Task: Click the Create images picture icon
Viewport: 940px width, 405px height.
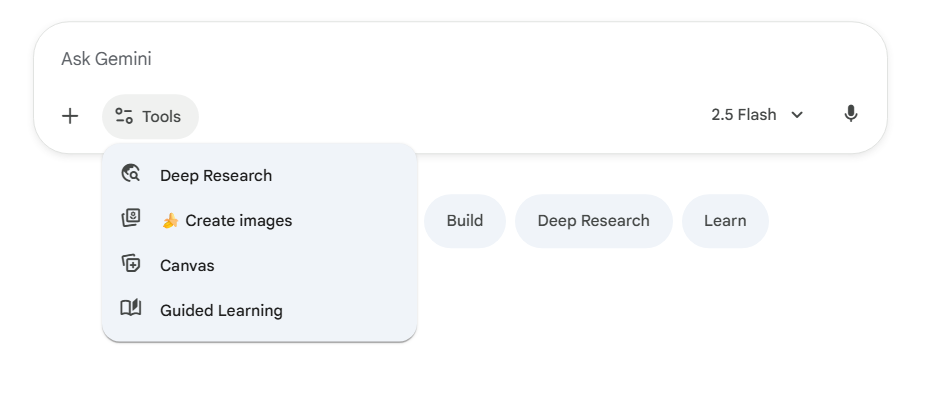Action: click(x=131, y=219)
